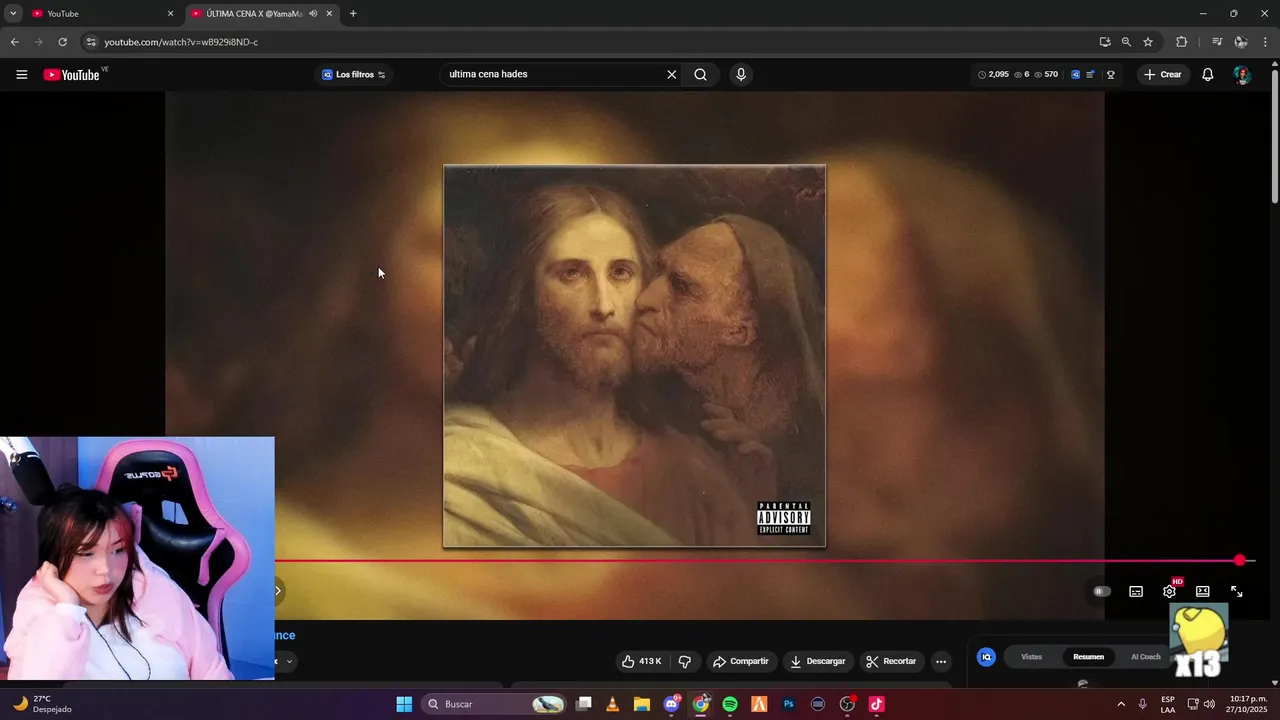Image resolution: width=1280 pixels, height=720 pixels.
Task: Show hidden system tray icons
Action: pos(1120,704)
